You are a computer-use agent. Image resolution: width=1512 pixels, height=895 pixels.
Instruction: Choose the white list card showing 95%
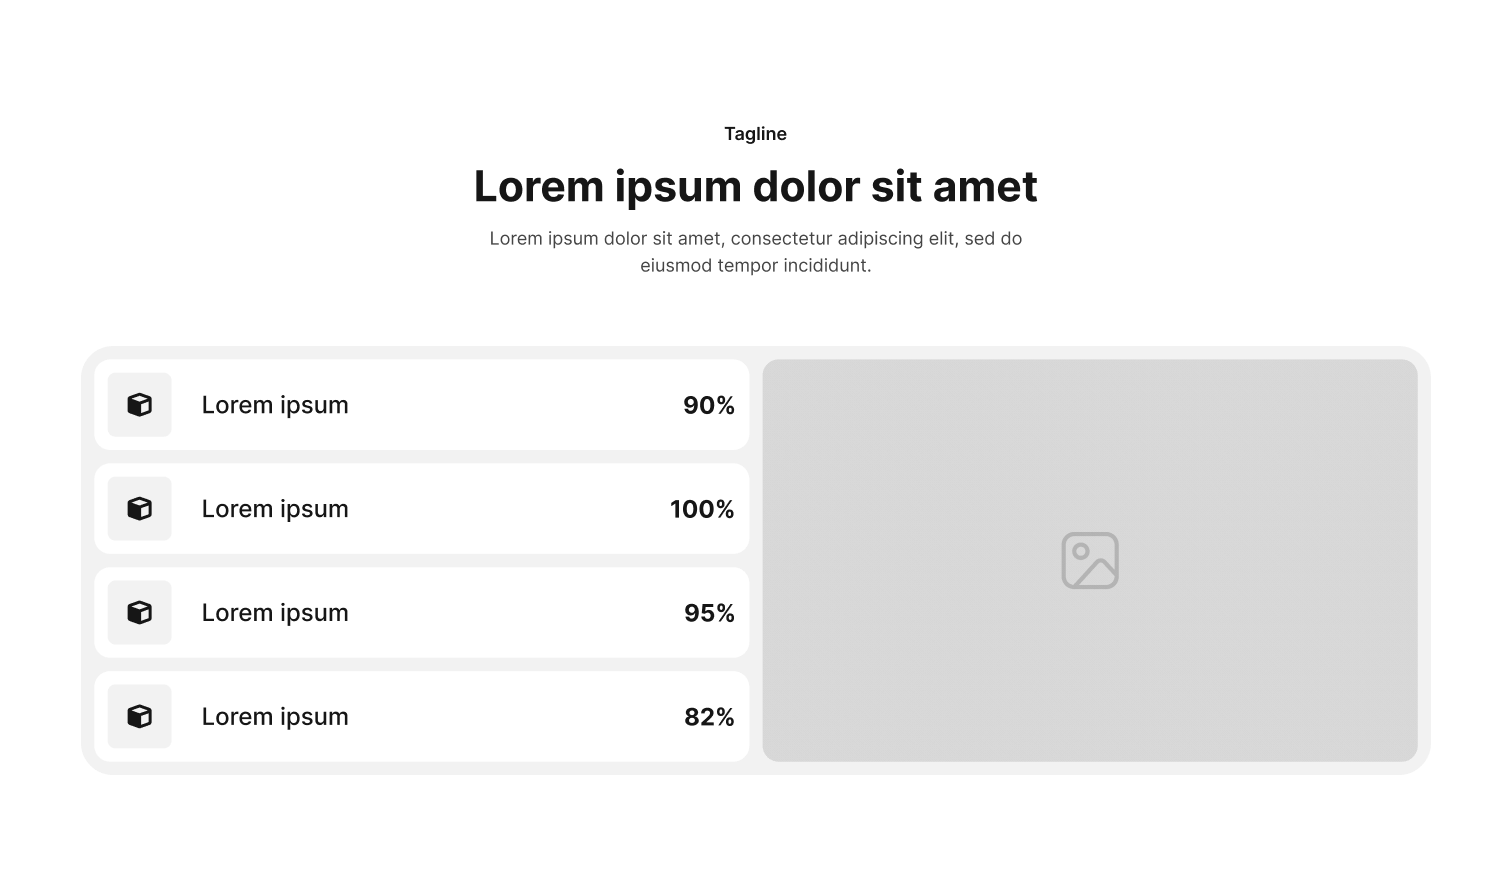(x=500, y=613)
